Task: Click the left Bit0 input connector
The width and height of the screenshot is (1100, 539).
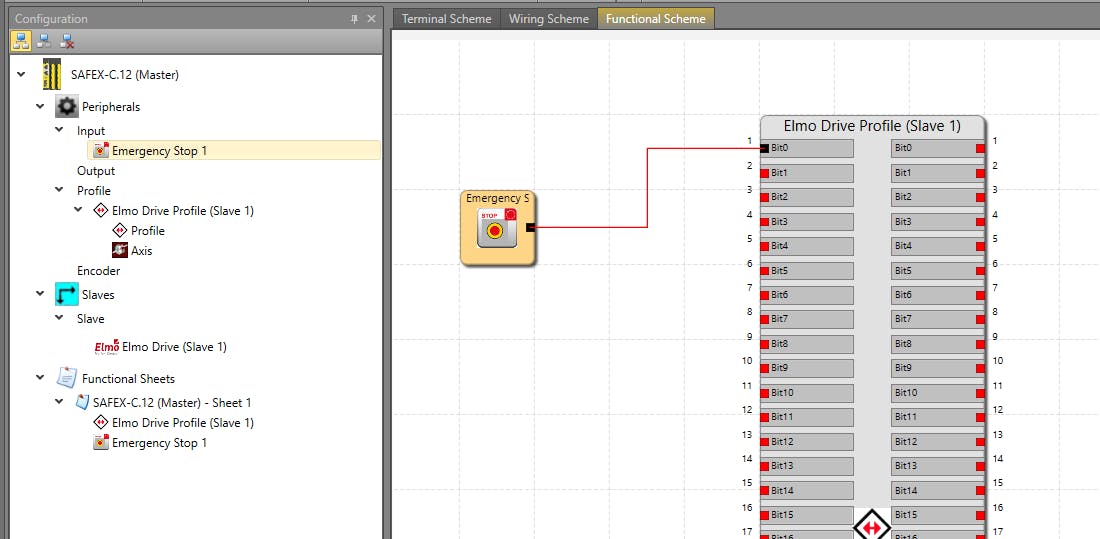Action: 765,148
